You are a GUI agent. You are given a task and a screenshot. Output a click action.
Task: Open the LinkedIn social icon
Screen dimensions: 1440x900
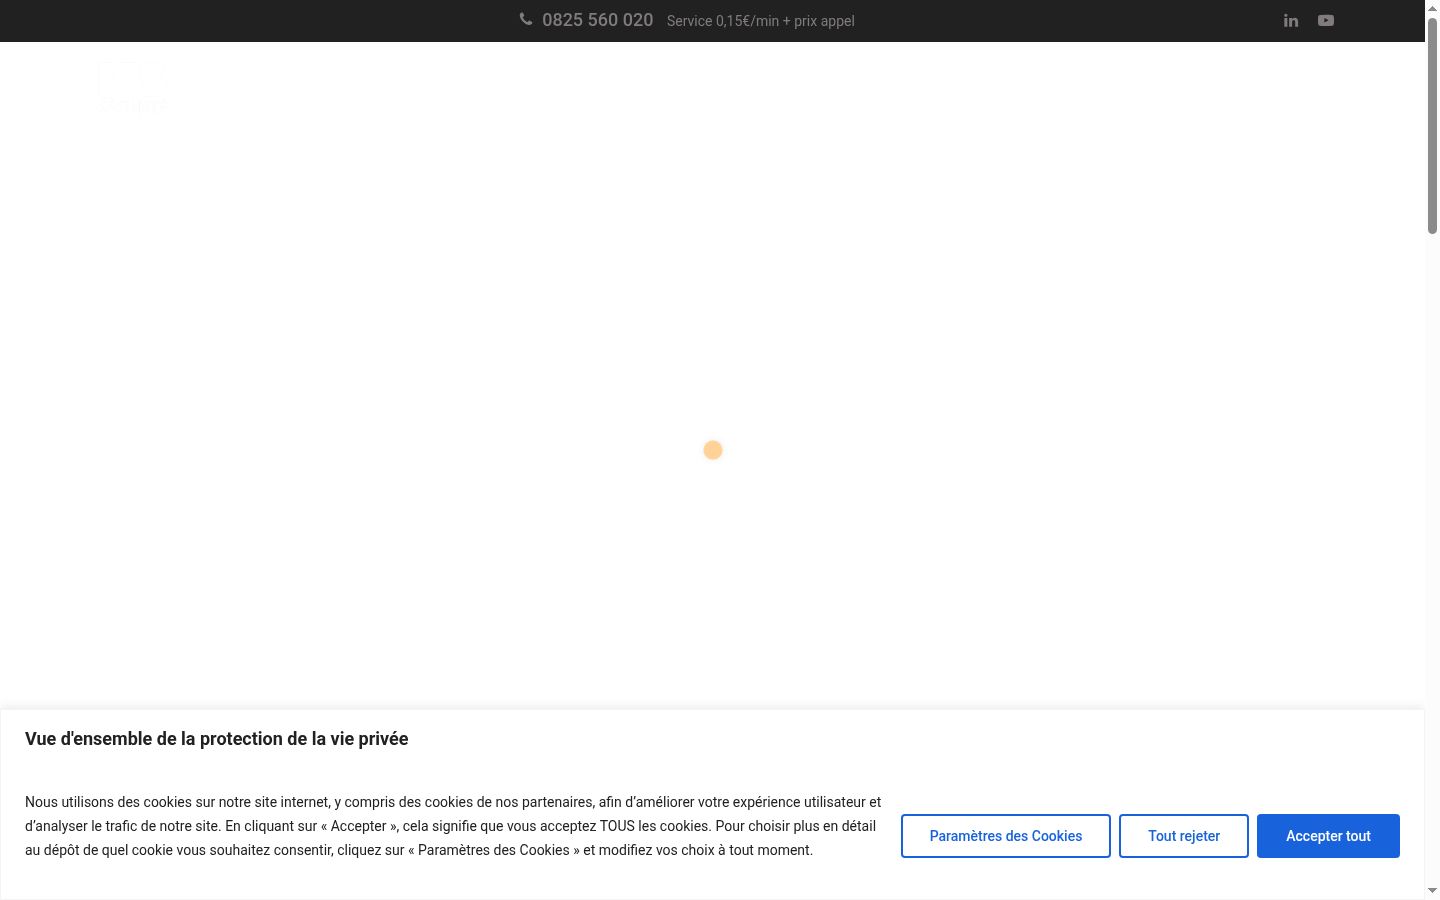[x=1291, y=20]
